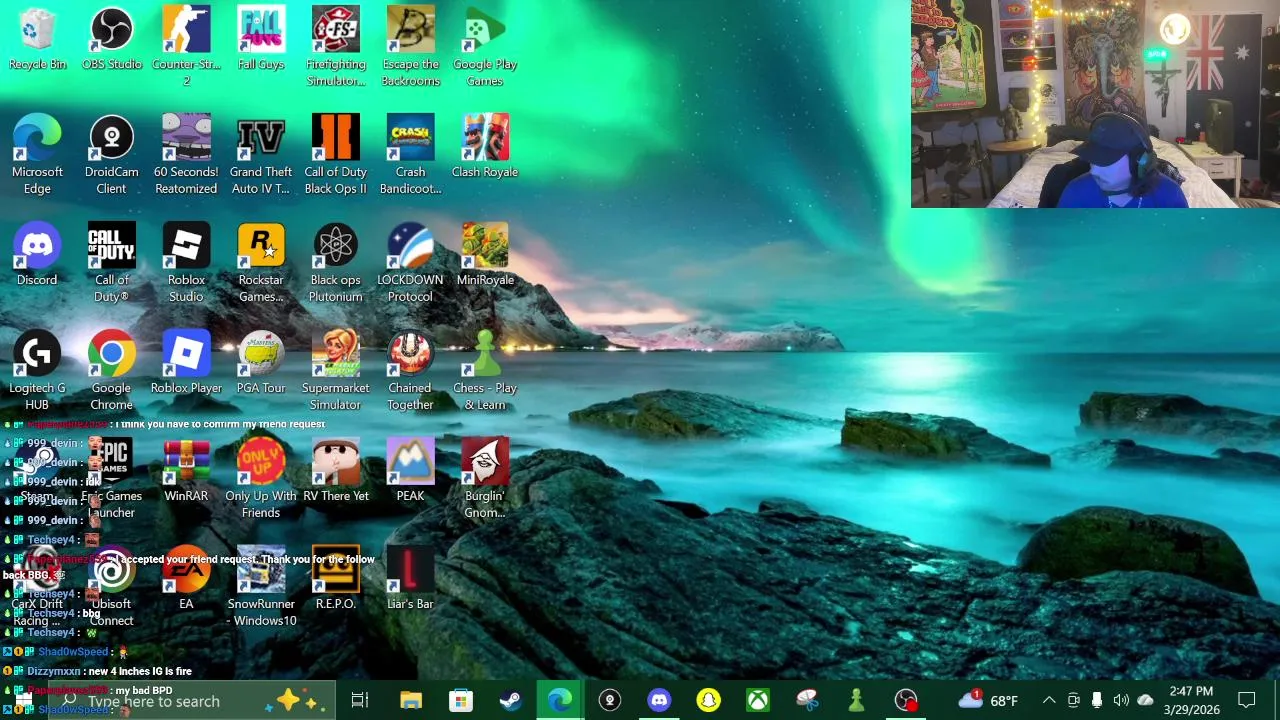Select the EA app desktop shortcut
The height and width of the screenshot is (720, 1280).
(186, 580)
